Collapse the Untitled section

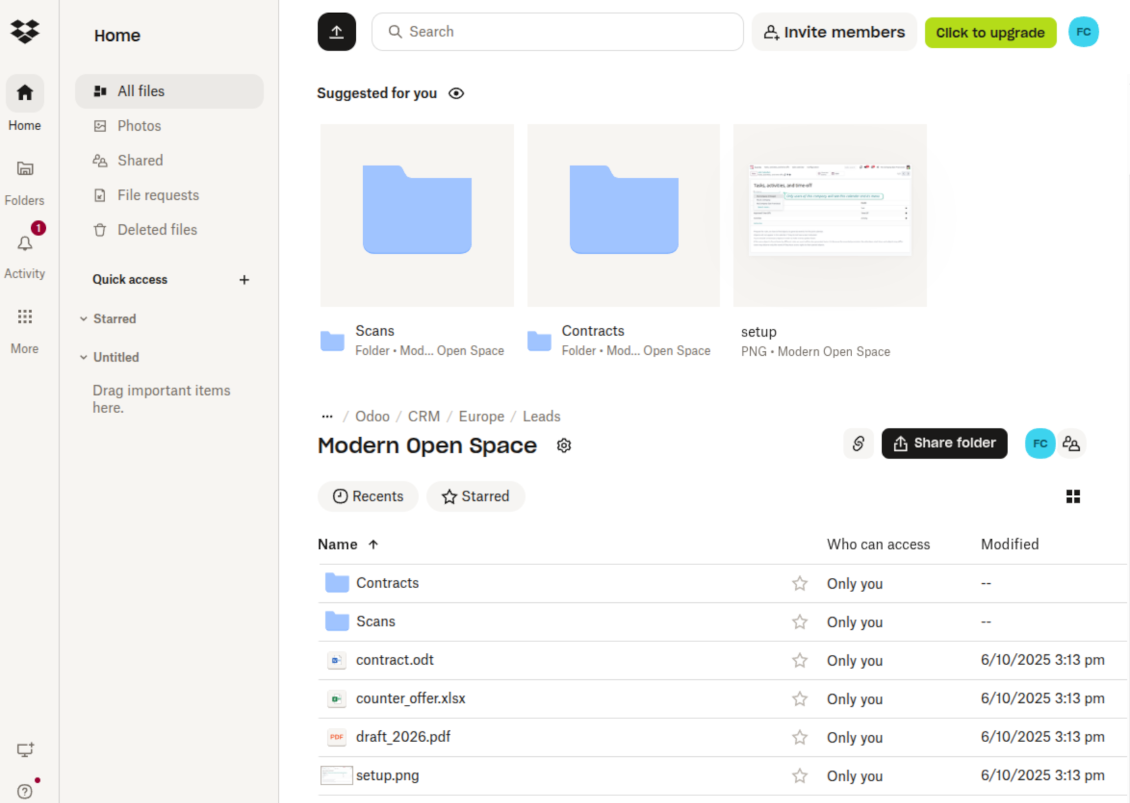tap(84, 357)
